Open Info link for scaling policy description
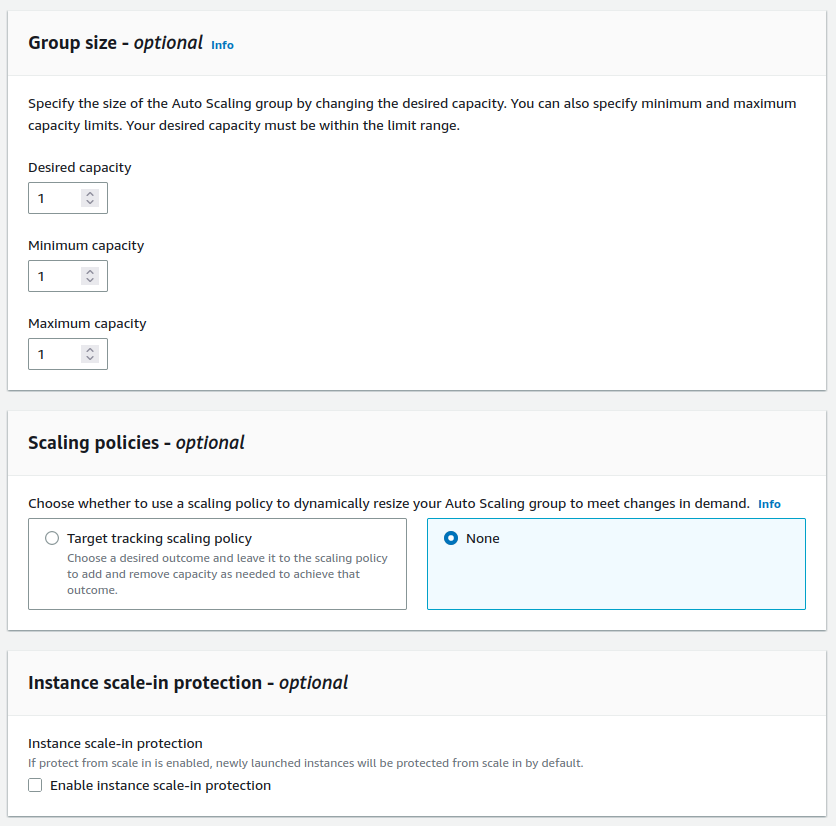Viewport: 836px width, 826px height. point(769,504)
